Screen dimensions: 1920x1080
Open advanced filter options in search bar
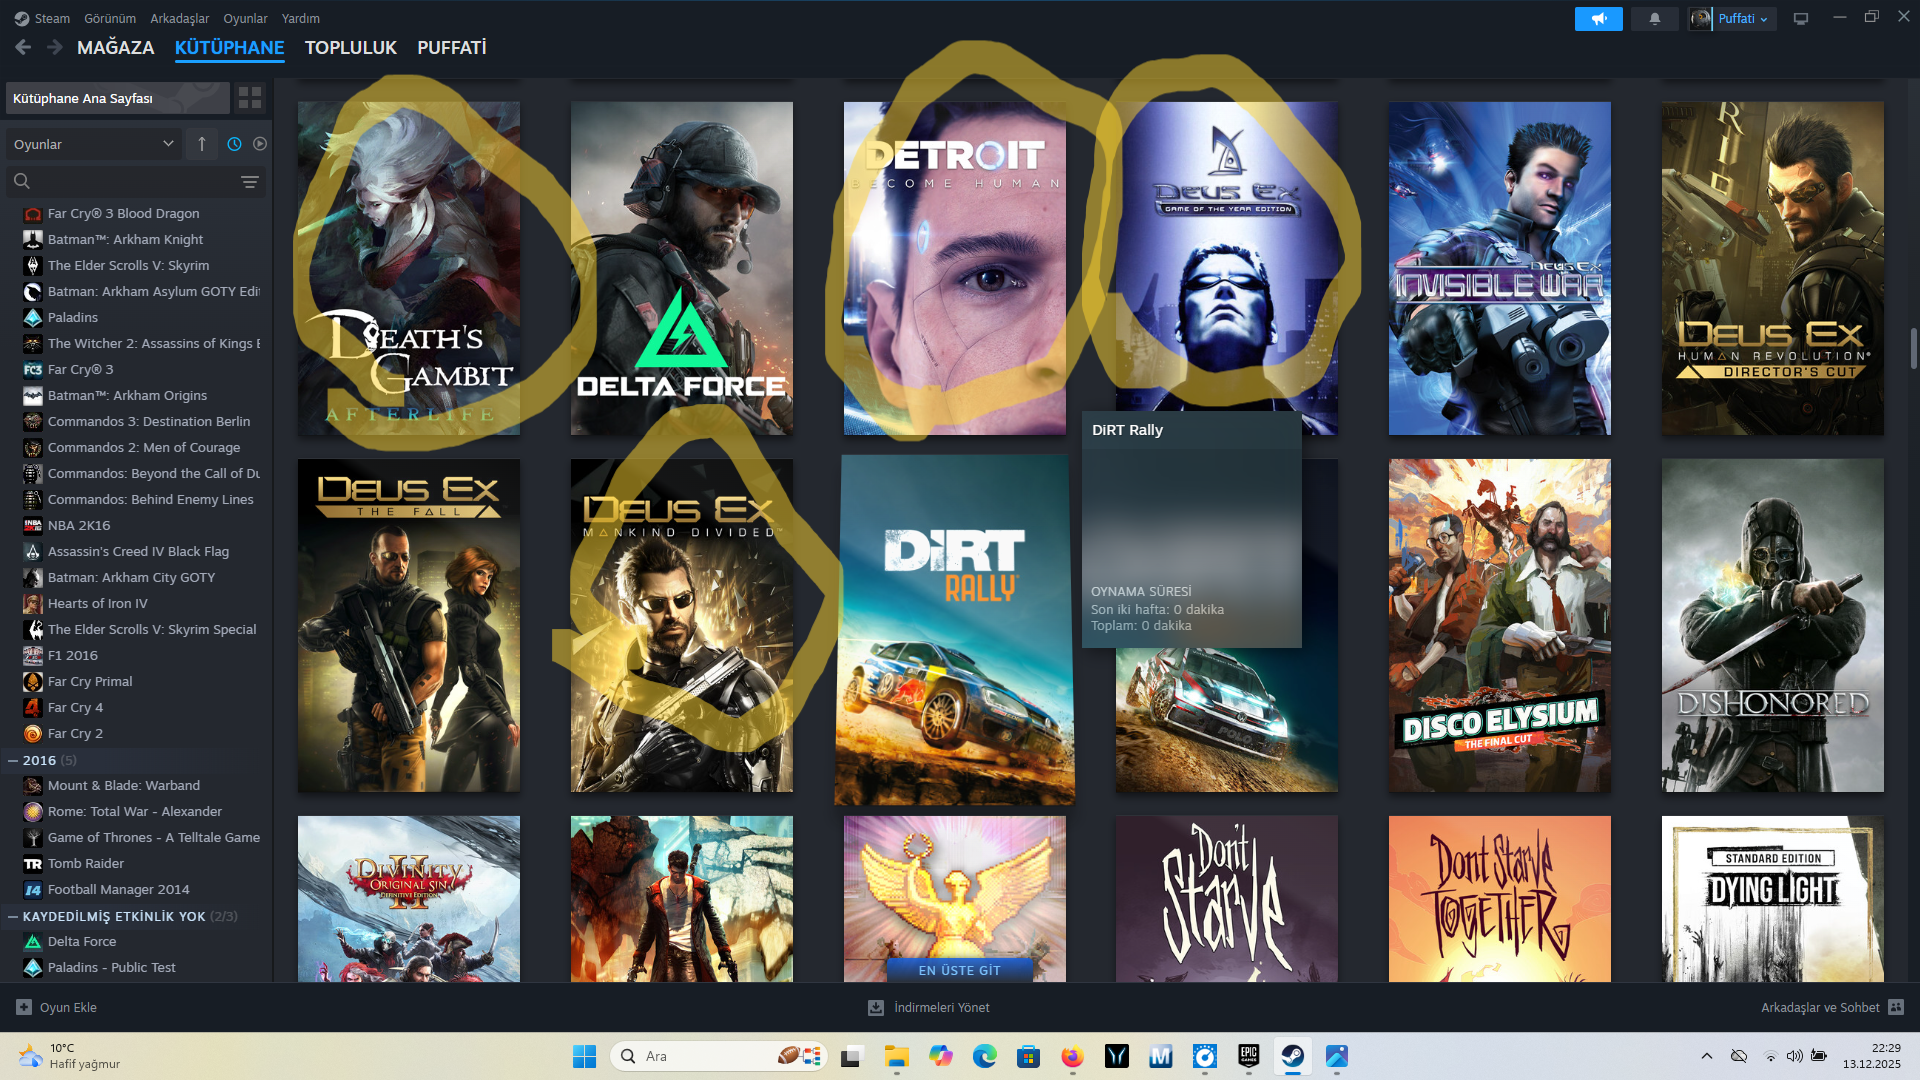click(249, 182)
